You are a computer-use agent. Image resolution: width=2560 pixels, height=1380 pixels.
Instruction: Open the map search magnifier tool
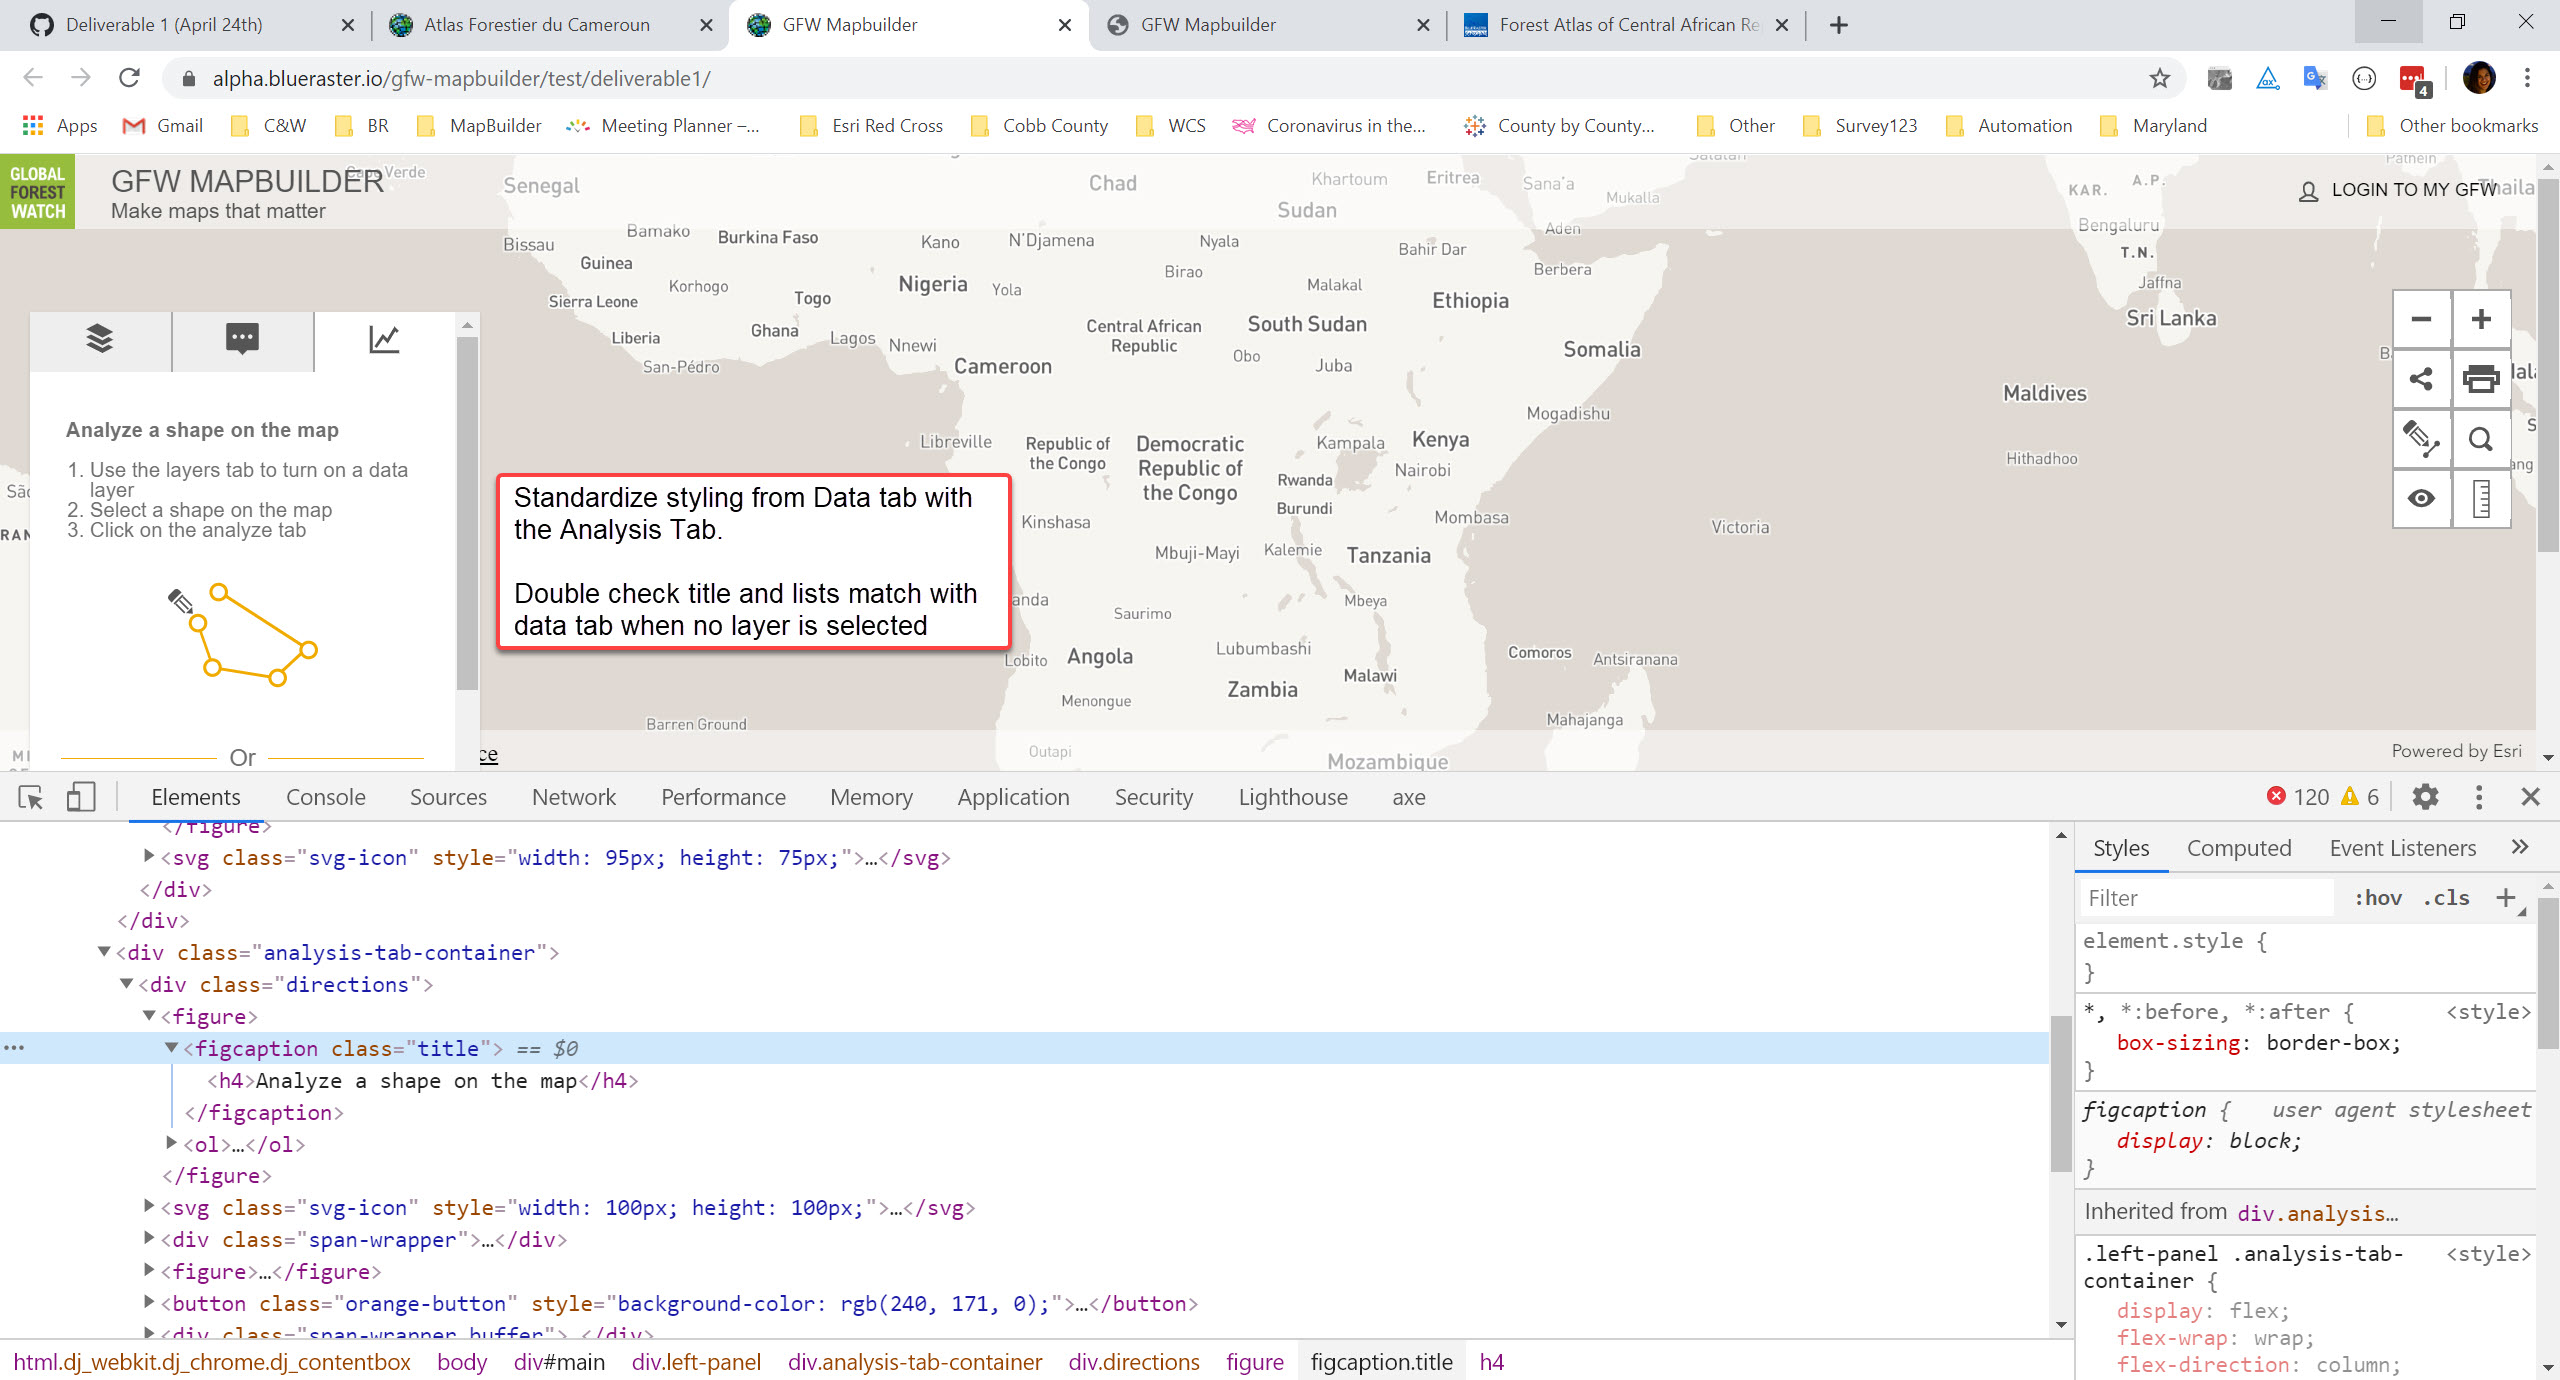point(2482,439)
